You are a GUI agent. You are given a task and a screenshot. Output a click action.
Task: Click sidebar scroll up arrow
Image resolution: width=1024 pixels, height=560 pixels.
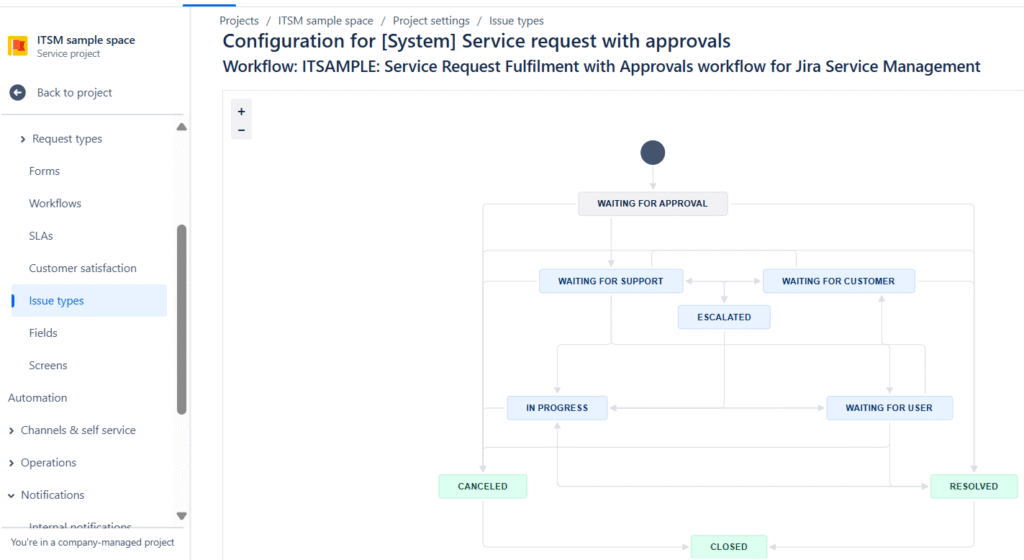182,127
